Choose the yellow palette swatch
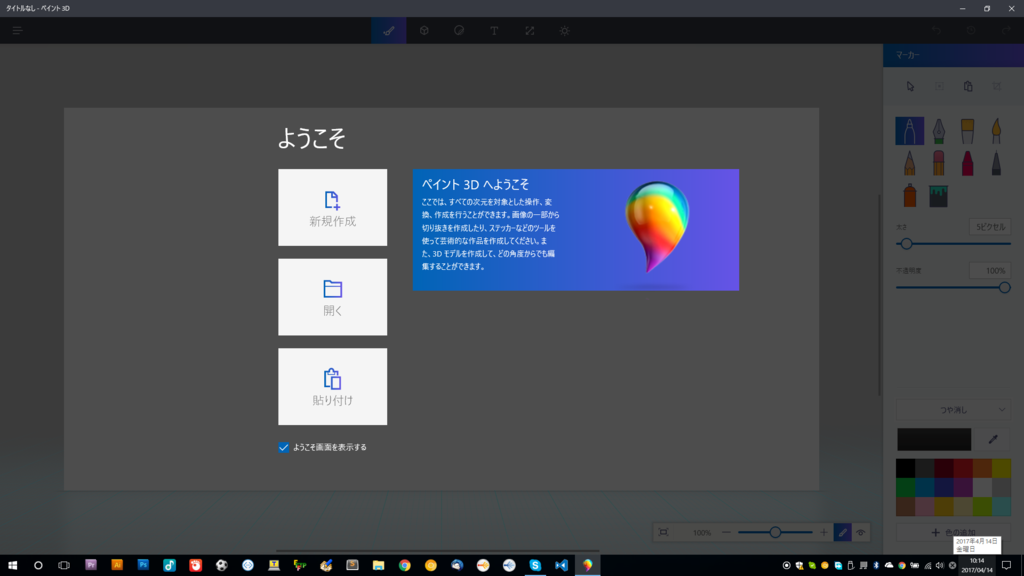 (x=1002, y=468)
